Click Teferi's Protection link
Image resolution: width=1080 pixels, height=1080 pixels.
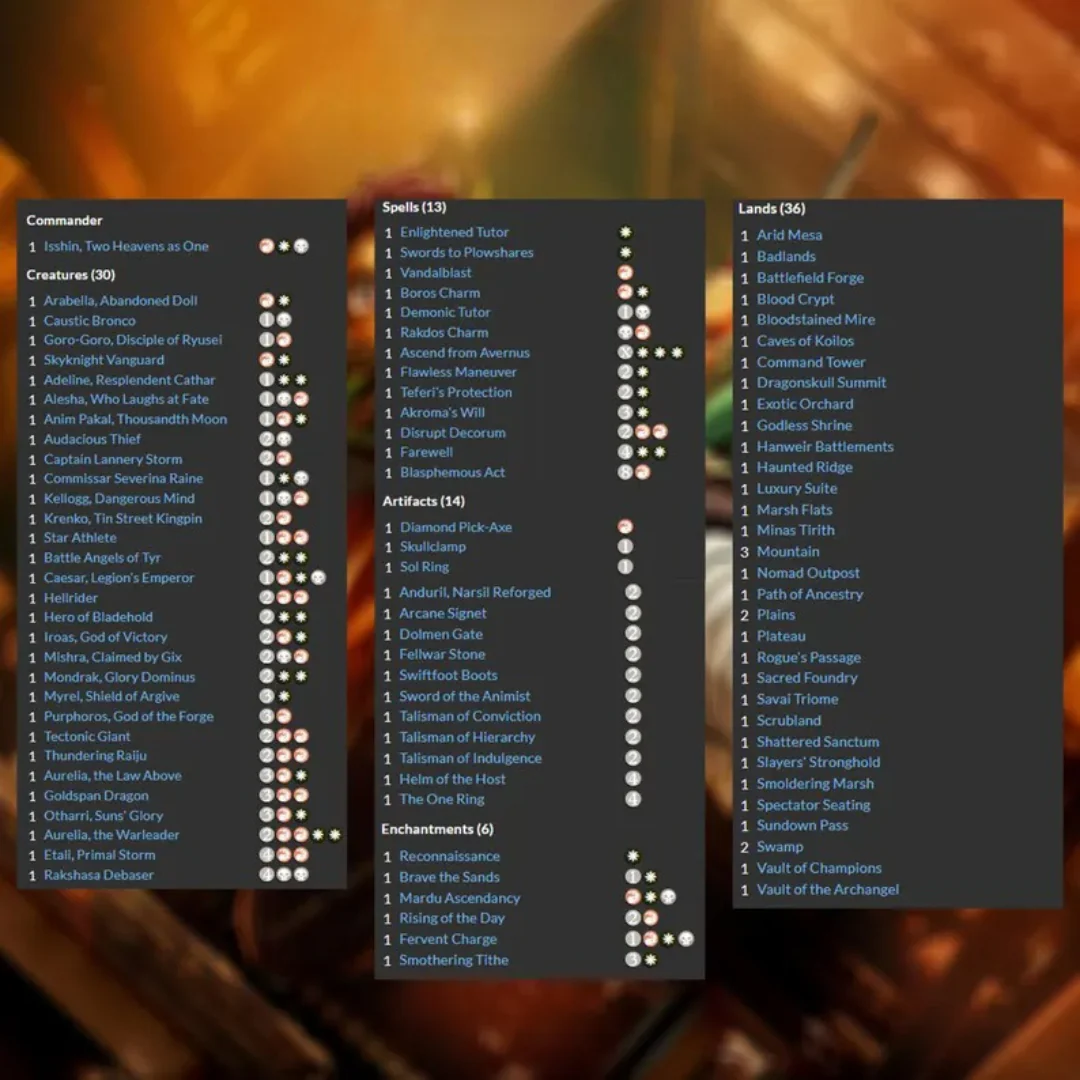tap(456, 392)
